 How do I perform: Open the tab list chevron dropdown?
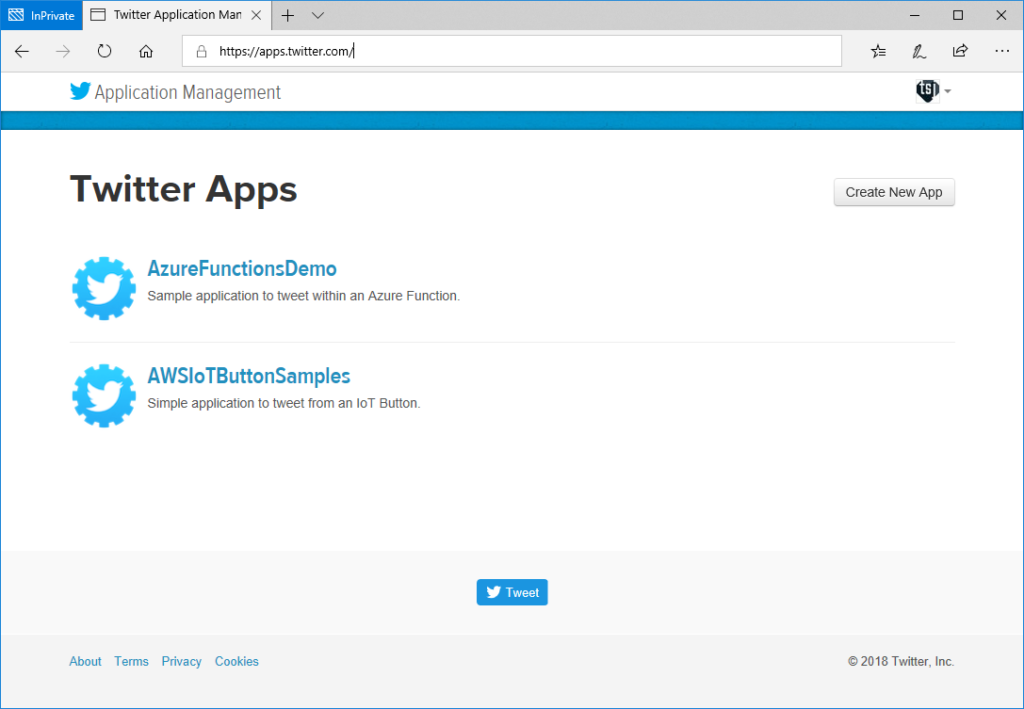[318, 15]
